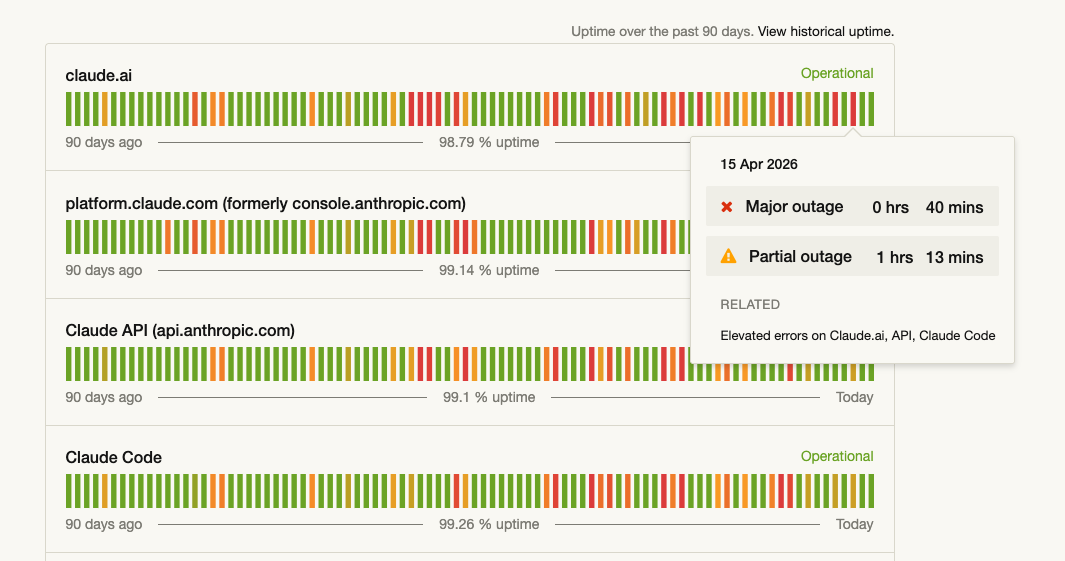Open the View historical uptime link
This screenshot has height=561, width=1065.
pos(825,31)
